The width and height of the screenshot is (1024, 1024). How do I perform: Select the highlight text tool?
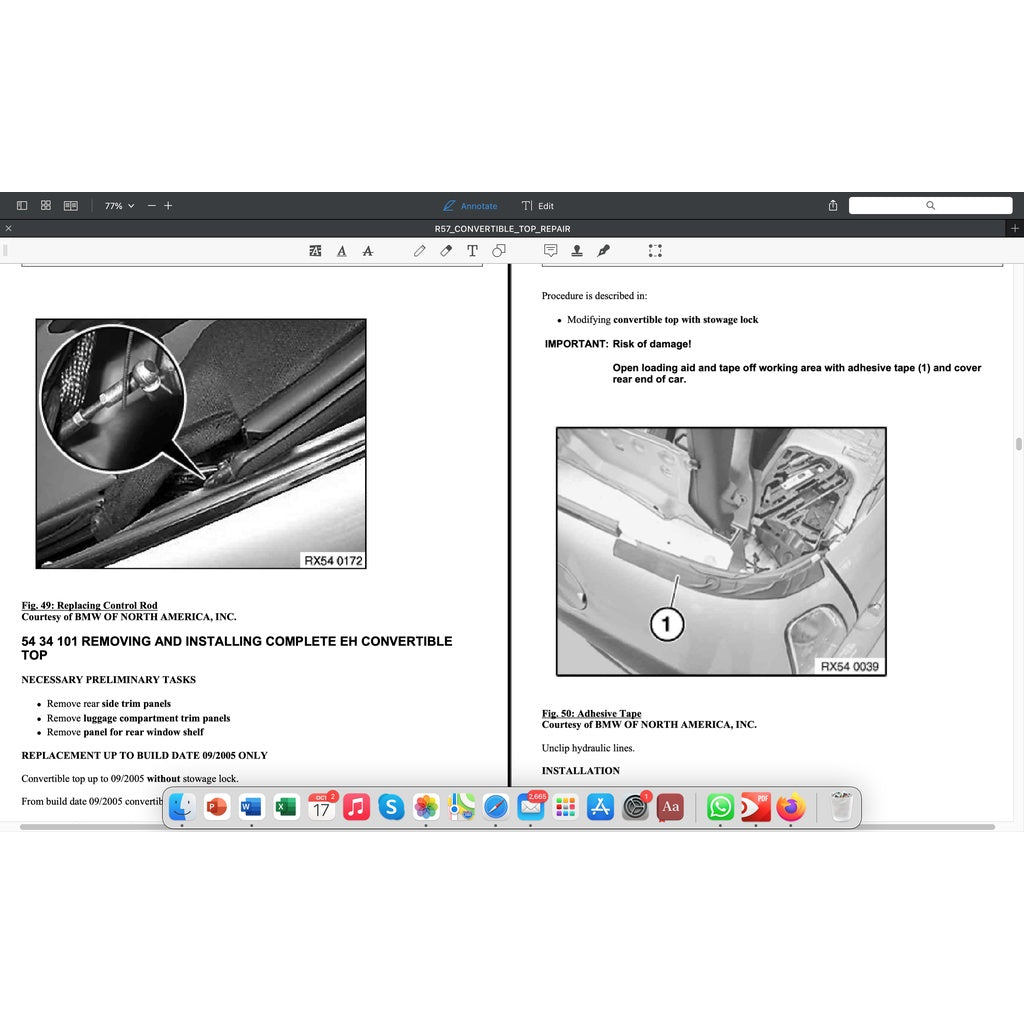click(x=316, y=251)
